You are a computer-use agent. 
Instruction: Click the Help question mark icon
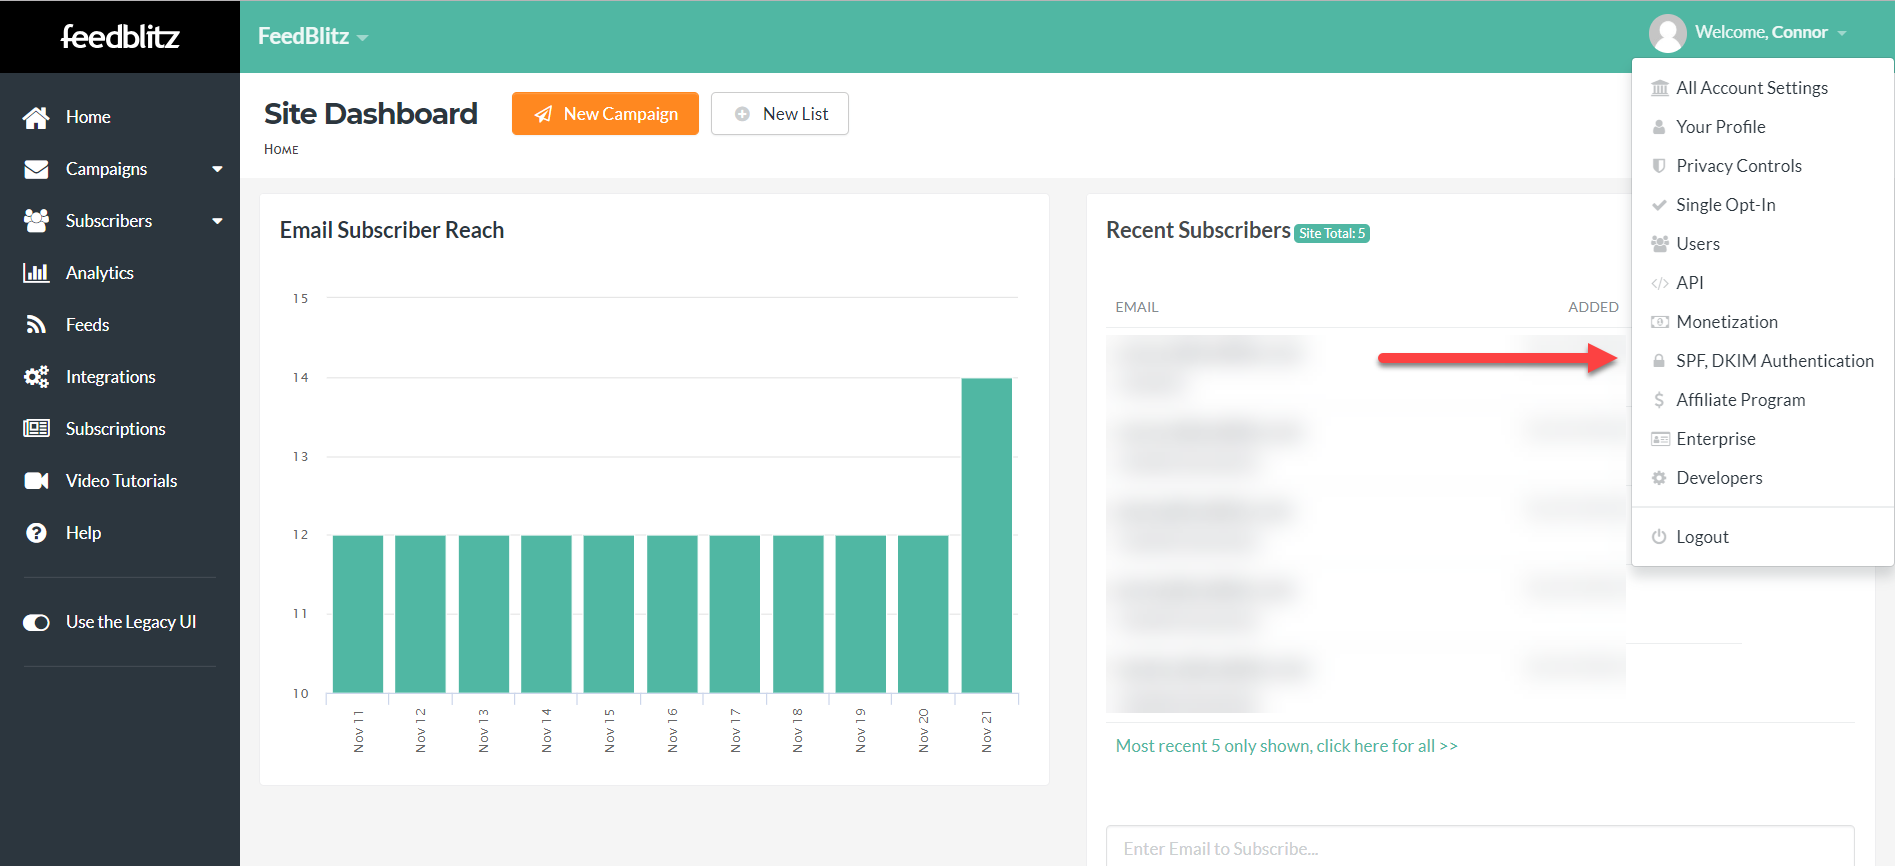(x=36, y=533)
